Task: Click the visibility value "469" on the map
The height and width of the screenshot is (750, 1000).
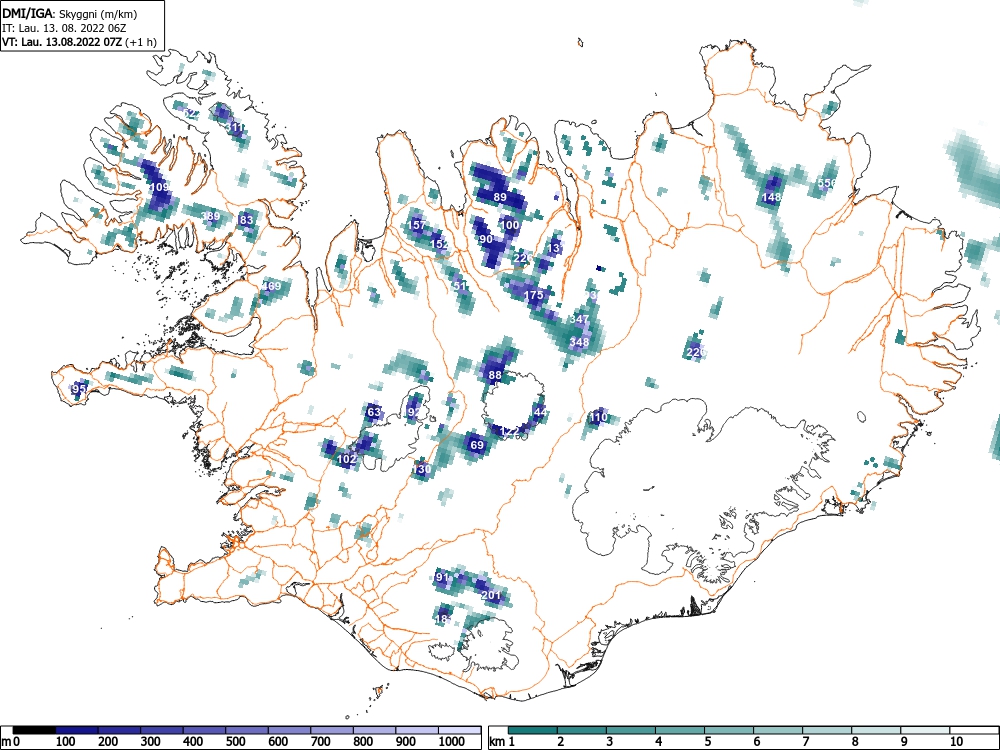Action: pyautogui.click(x=271, y=286)
